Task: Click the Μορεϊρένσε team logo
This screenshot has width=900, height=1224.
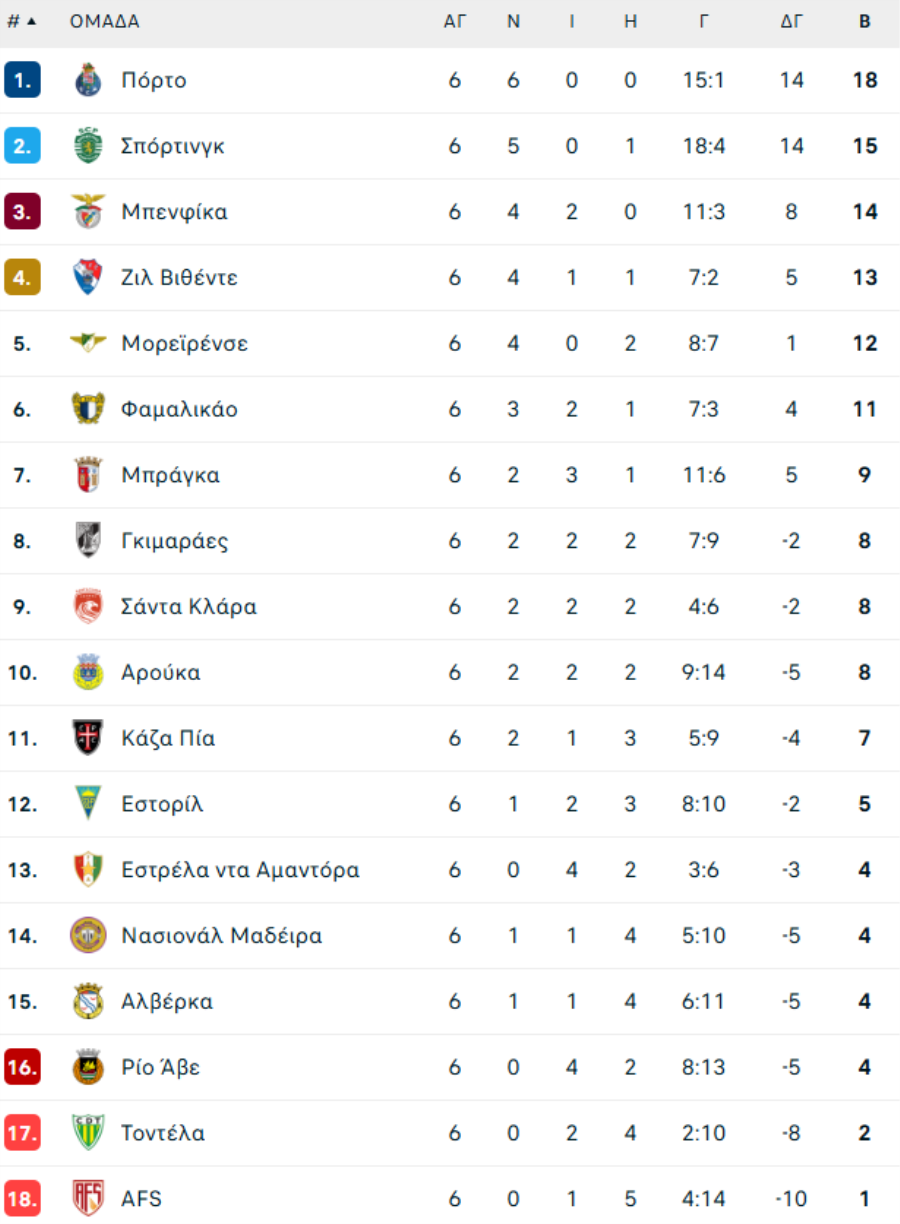Action: point(88,343)
